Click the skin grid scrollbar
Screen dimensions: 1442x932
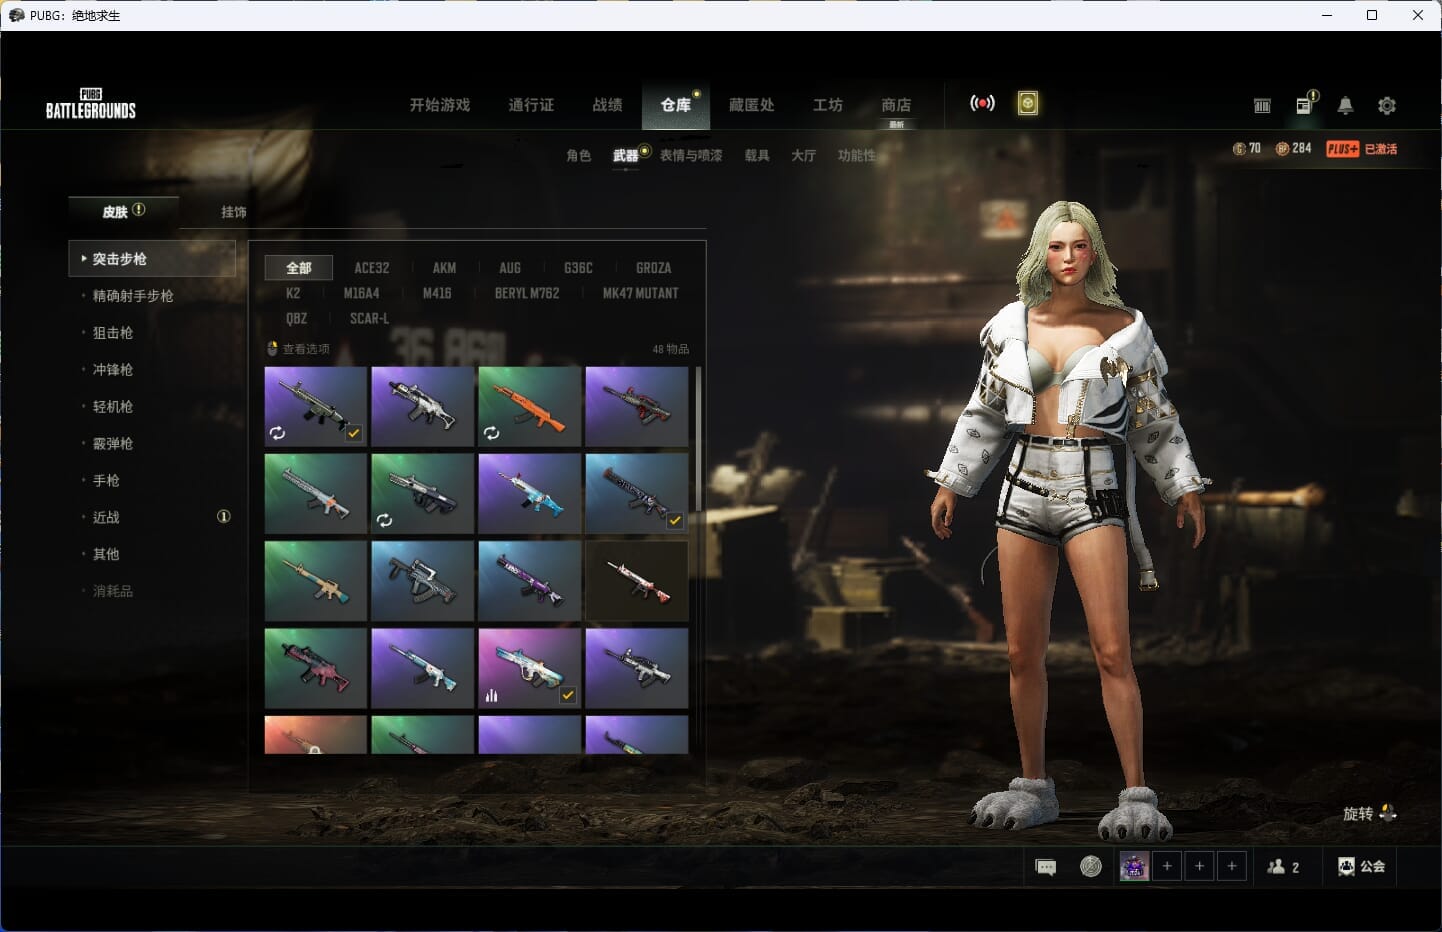point(698,440)
